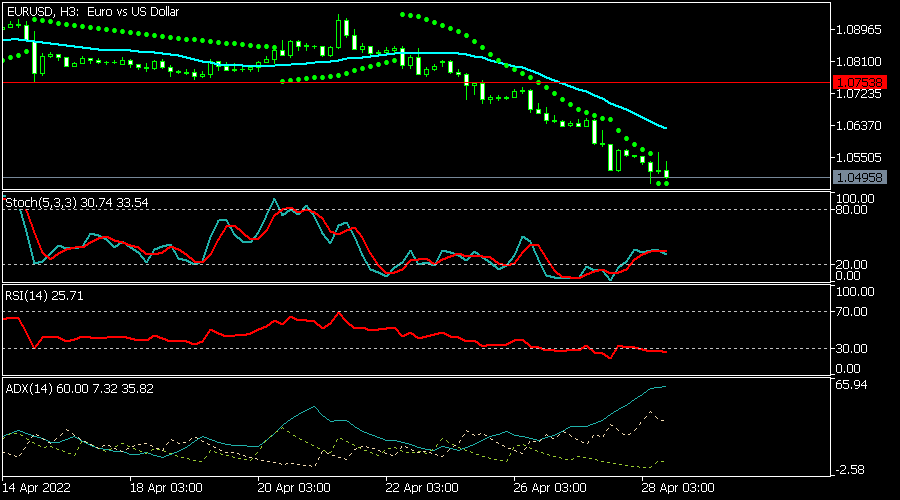Click the 1.06370 price scale value

click(858, 125)
